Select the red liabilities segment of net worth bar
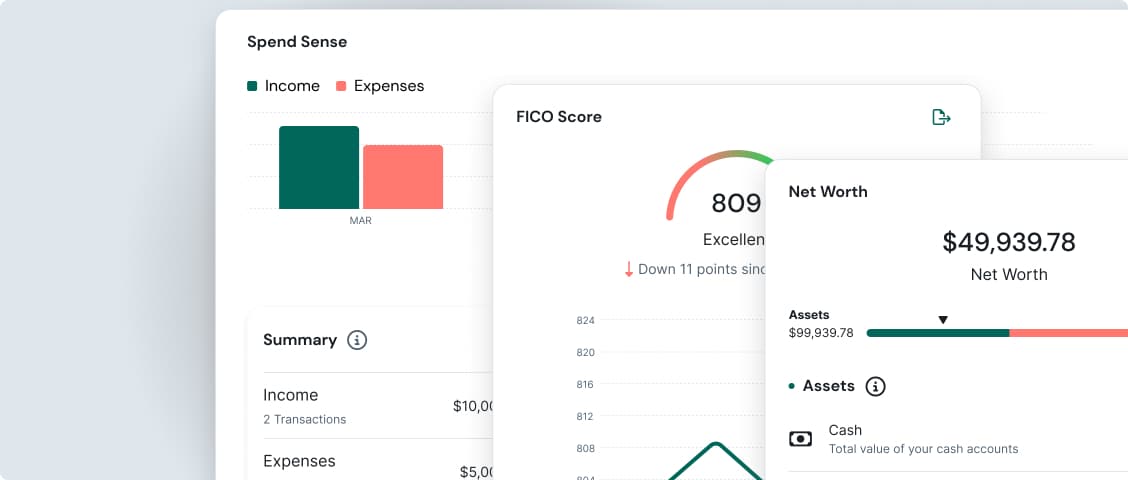Image resolution: width=1128 pixels, height=480 pixels. click(x=1068, y=333)
